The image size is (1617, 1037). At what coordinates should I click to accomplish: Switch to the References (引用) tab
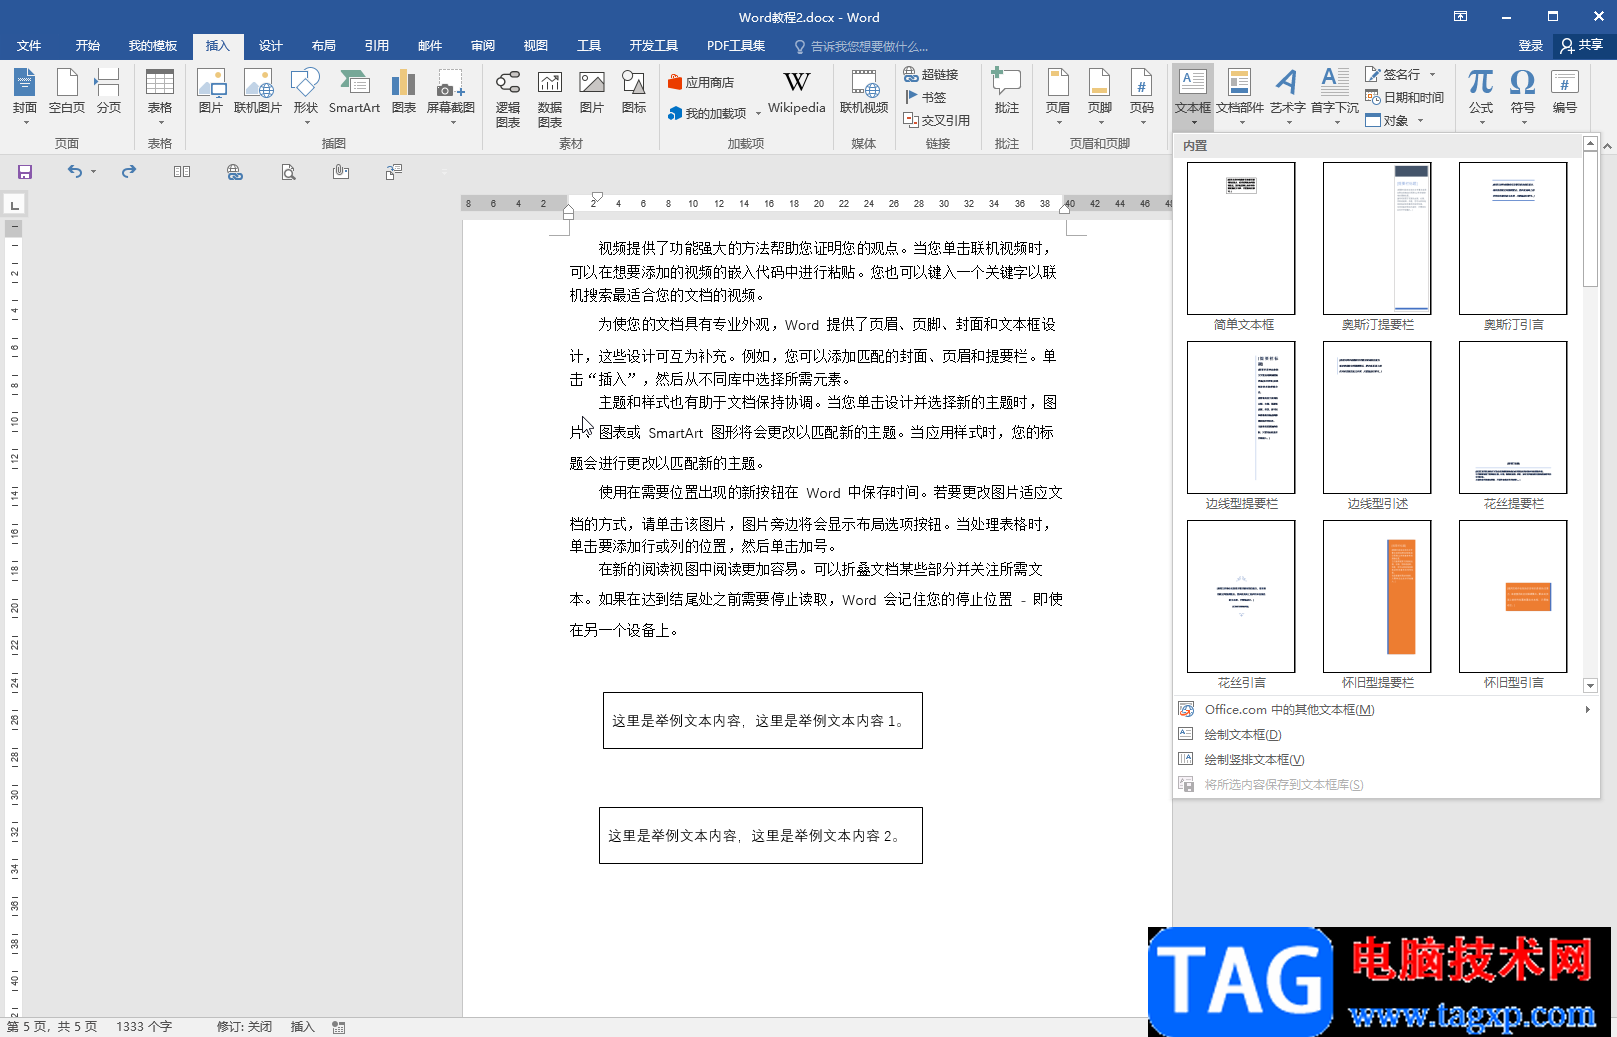(377, 46)
